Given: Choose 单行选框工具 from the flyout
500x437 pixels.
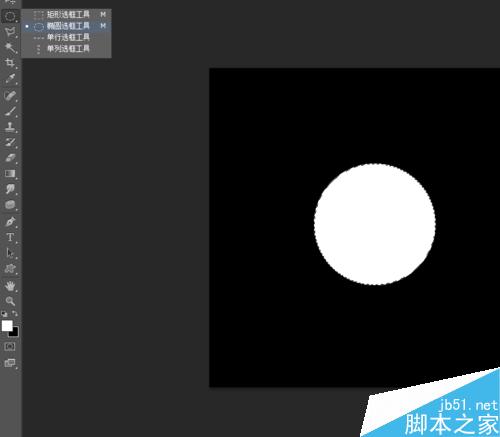Looking at the screenshot, I should [x=67, y=37].
